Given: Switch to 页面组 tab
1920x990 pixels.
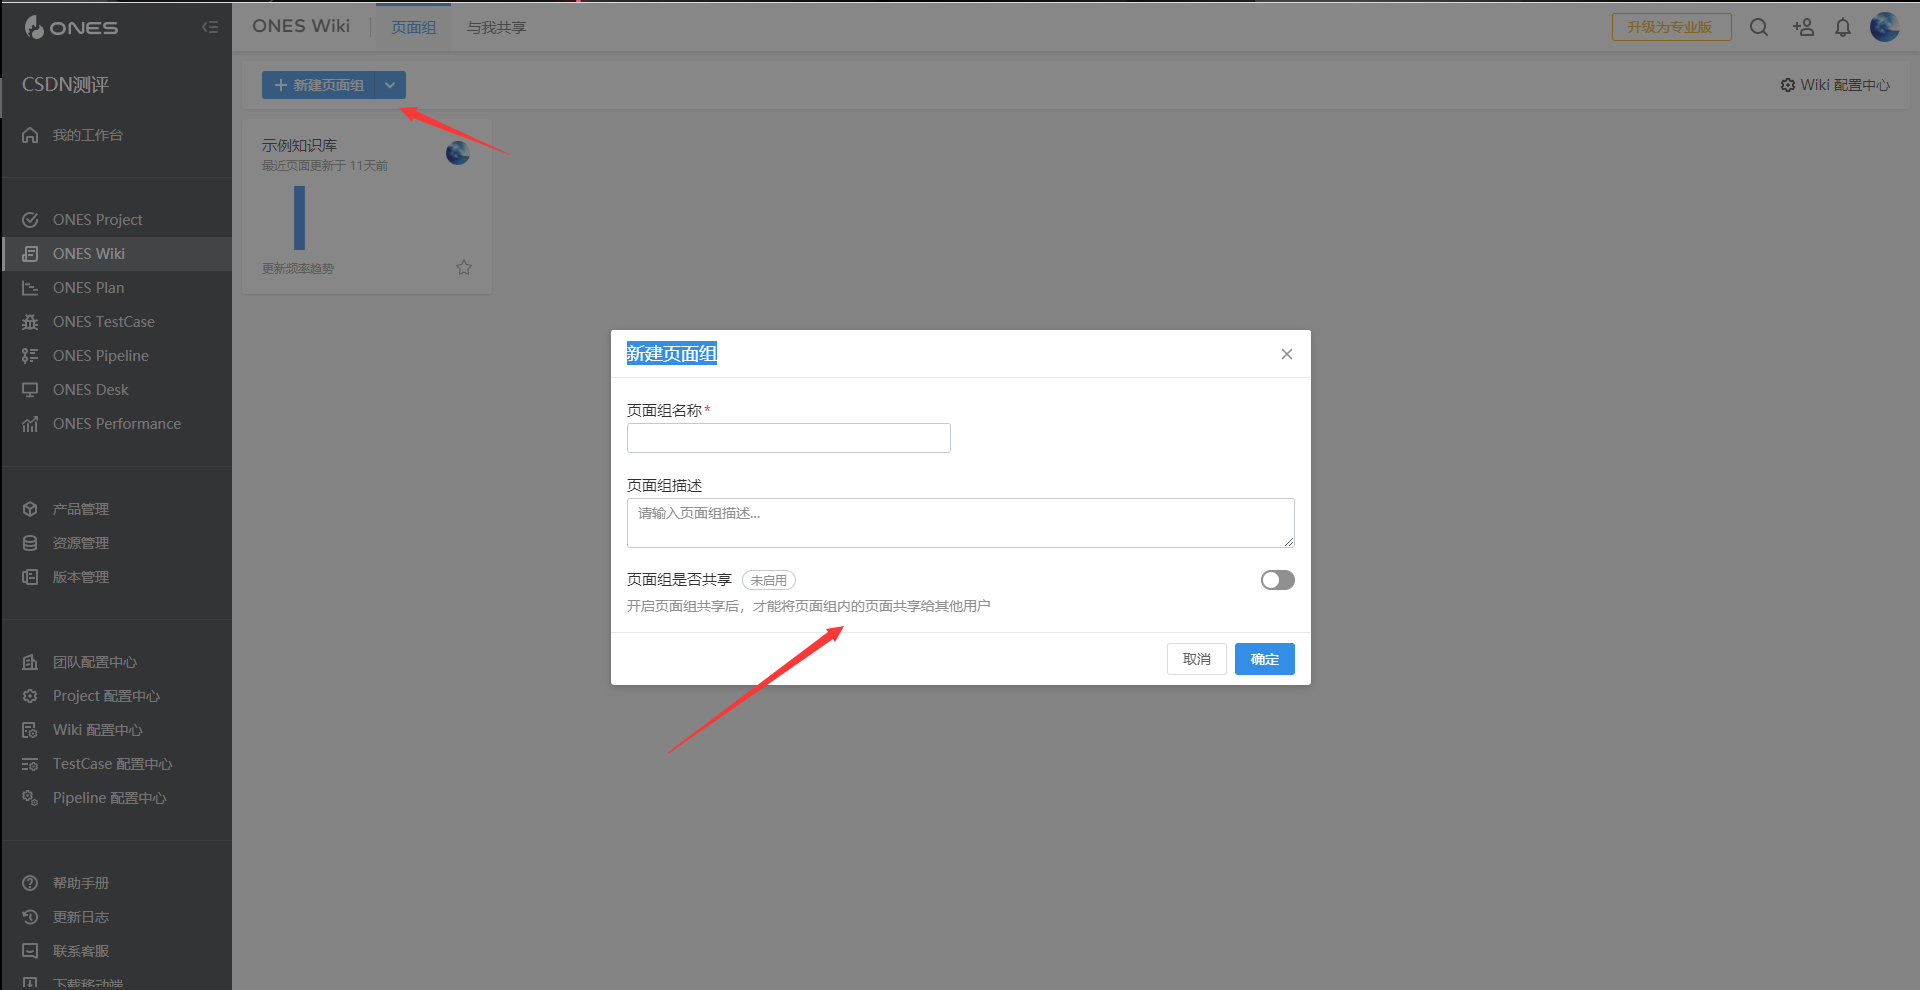Looking at the screenshot, I should coord(414,27).
